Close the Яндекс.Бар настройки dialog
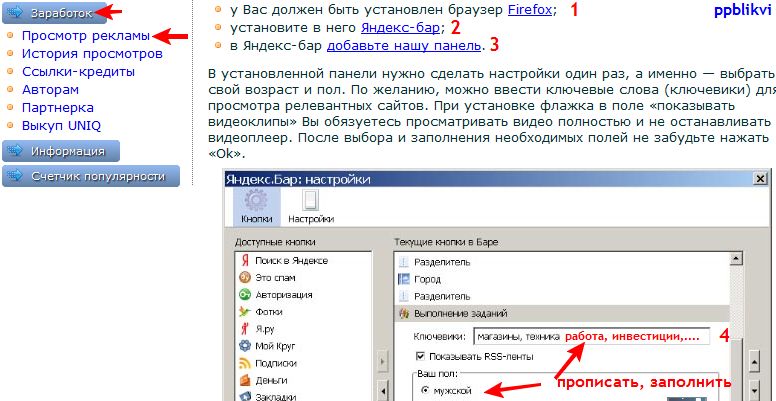This screenshot has height=401, width=776. tap(760, 179)
